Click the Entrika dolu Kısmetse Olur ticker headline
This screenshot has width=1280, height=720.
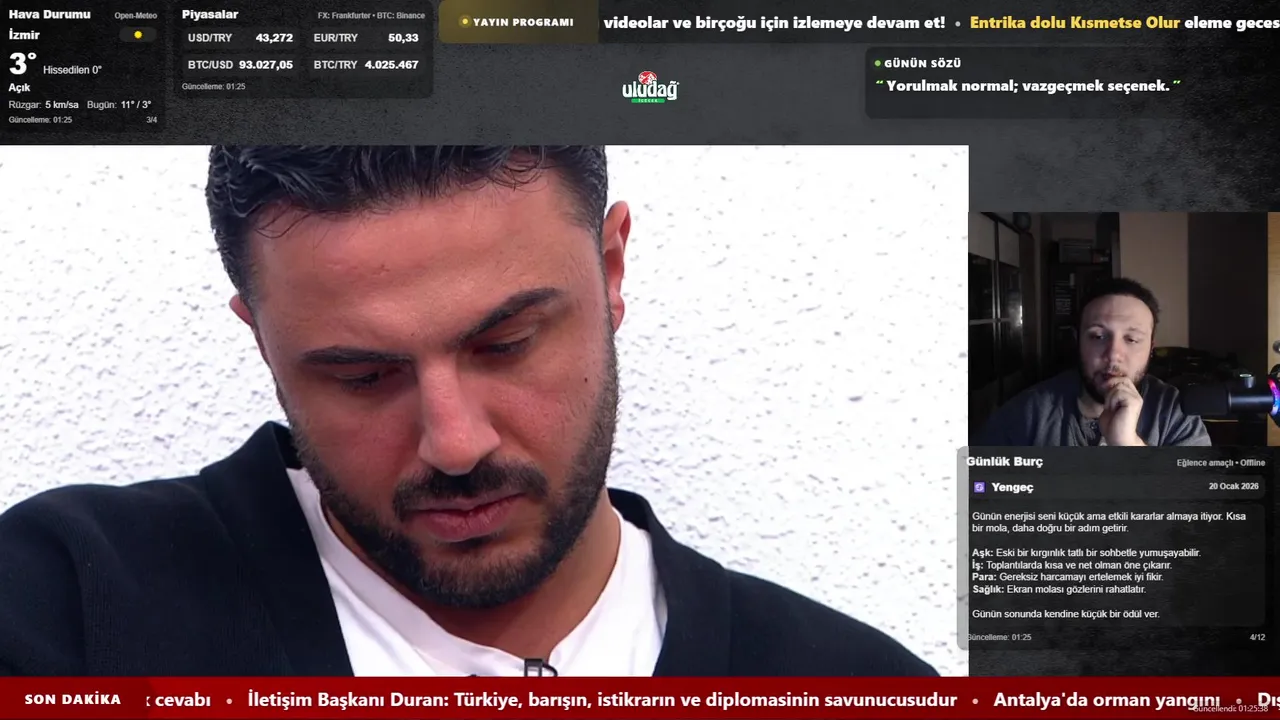tap(1075, 22)
